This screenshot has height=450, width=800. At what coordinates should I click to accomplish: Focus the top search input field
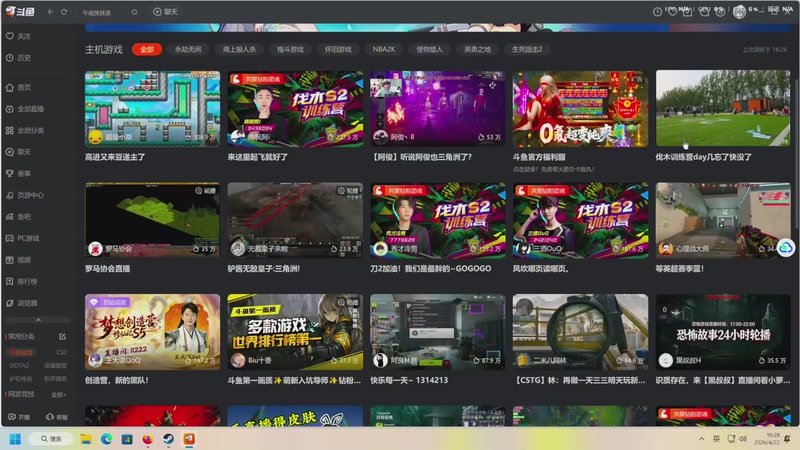coord(104,12)
